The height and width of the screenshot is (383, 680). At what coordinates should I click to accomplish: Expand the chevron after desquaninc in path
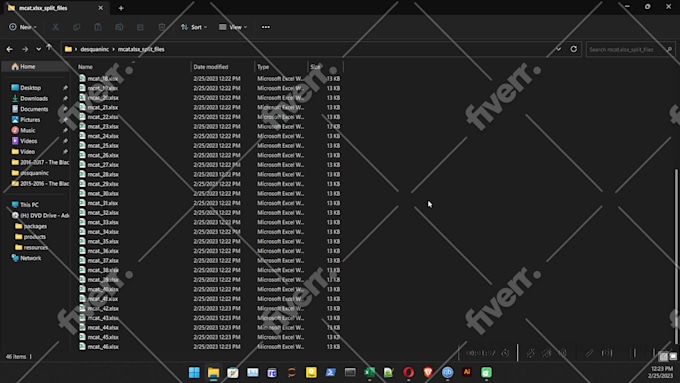click(113, 49)
